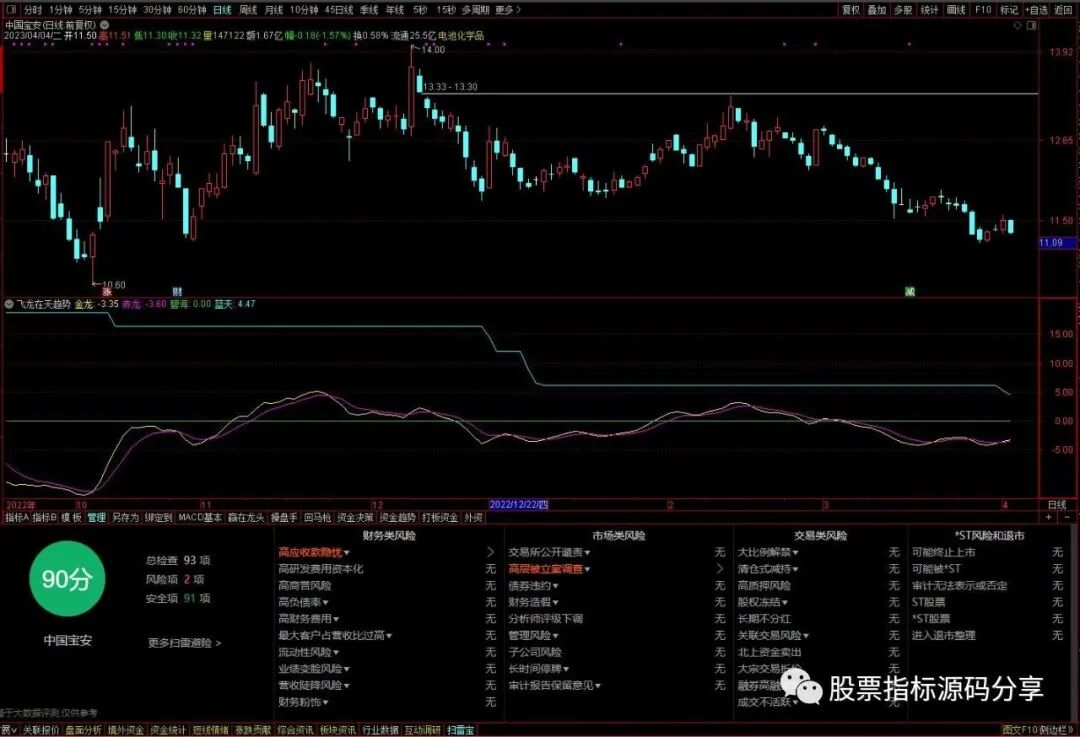This screenshot has width=1080, height=737.
Task: Click the 90分 score circle
Action: click(x=67, y=579)
